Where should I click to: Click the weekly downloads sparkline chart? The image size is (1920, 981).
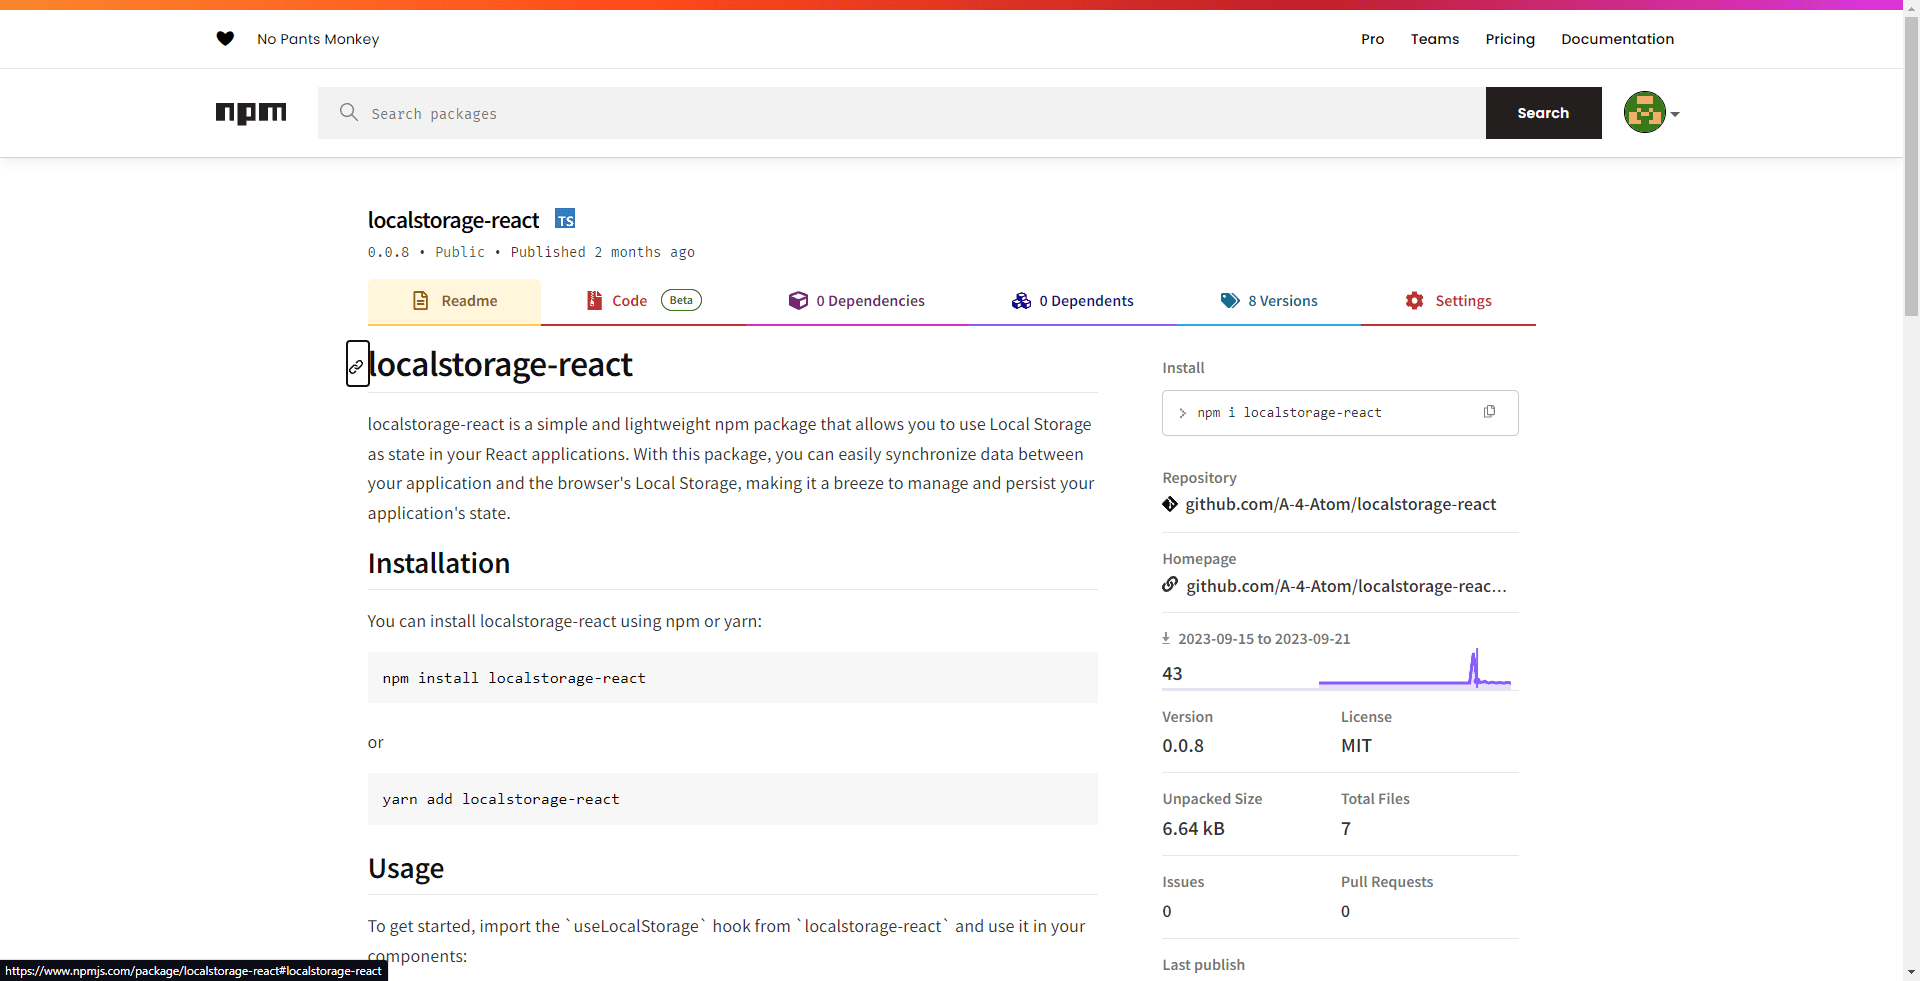[1415, 668]
